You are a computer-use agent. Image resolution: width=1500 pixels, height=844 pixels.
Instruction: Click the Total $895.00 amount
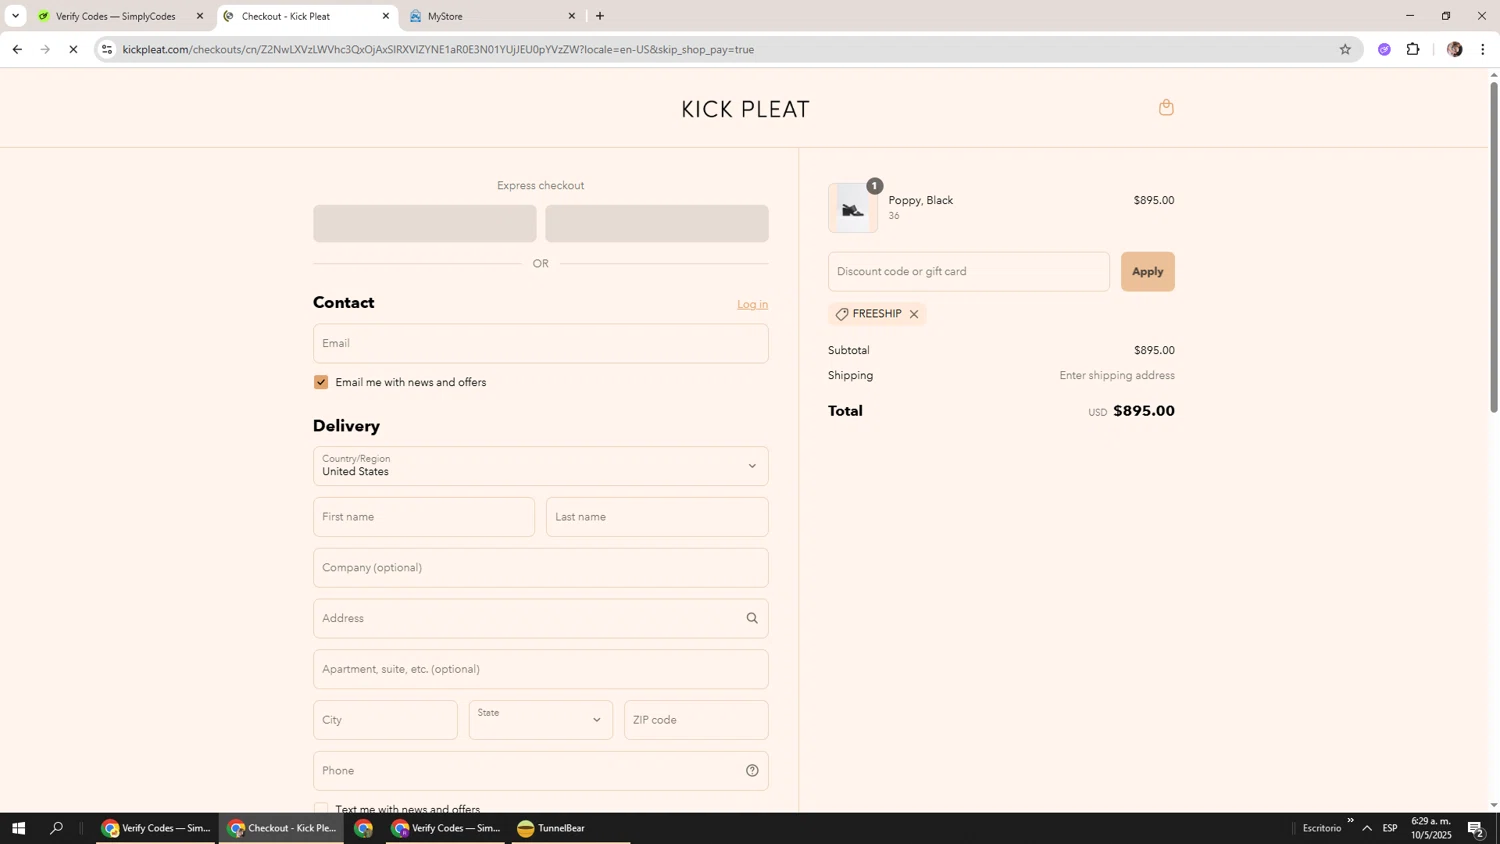pos(1143,411)
